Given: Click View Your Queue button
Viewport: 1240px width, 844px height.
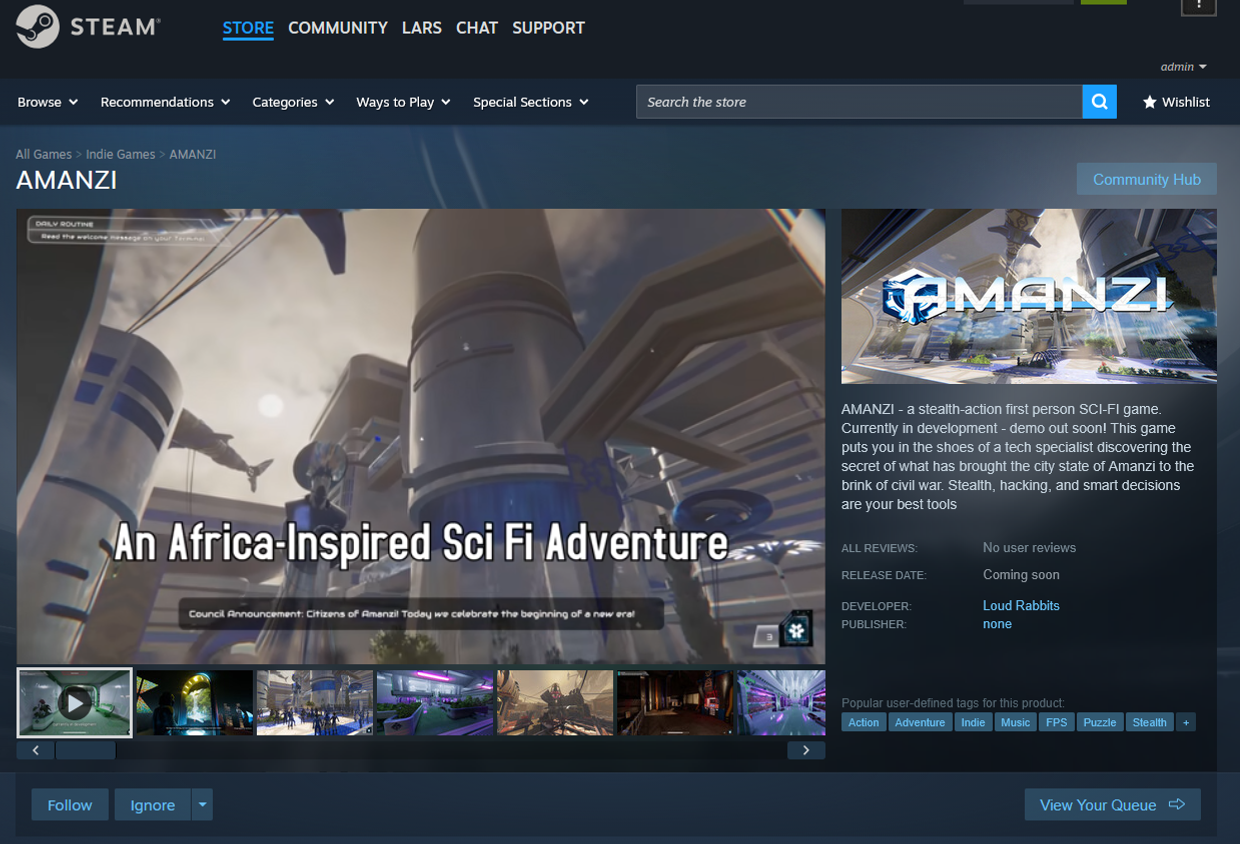Looking at the screenshot, I should (x=1112, y=805).
